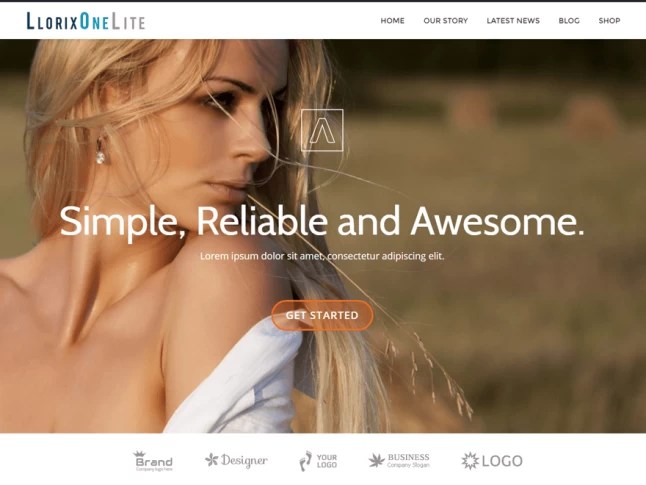Click the Get Started button
This screenshot has width=646, height=485.
tap(322, 315)
